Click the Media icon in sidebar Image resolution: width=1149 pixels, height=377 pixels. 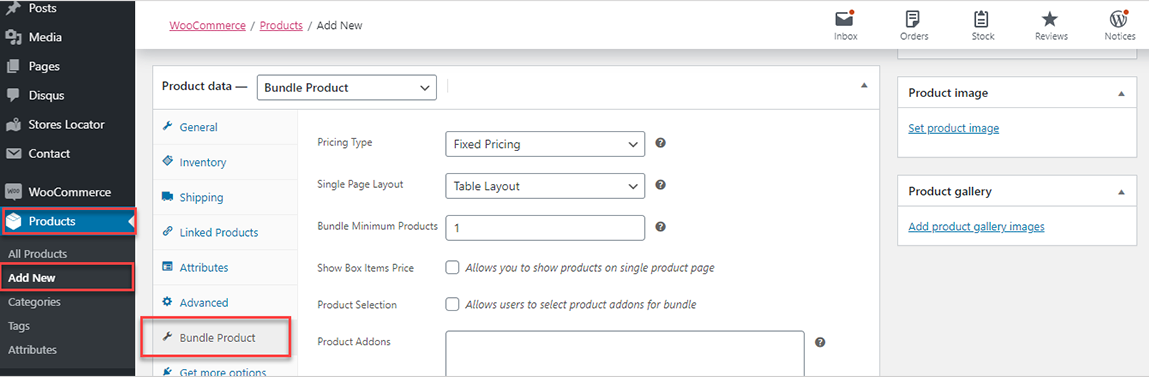tap(12, 37)
